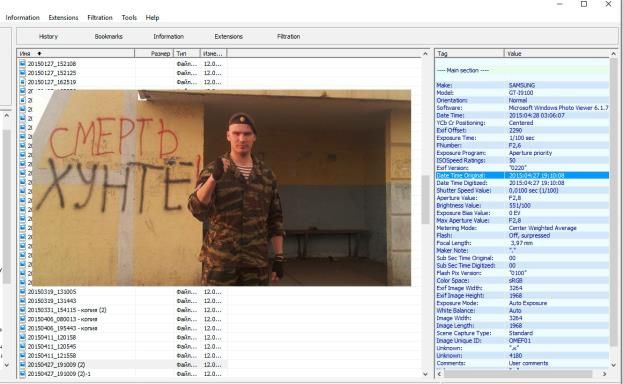Click EXIF panel horizontal scroll right arrow
This screenshot has height=384, width=623.
pos(604,374)
